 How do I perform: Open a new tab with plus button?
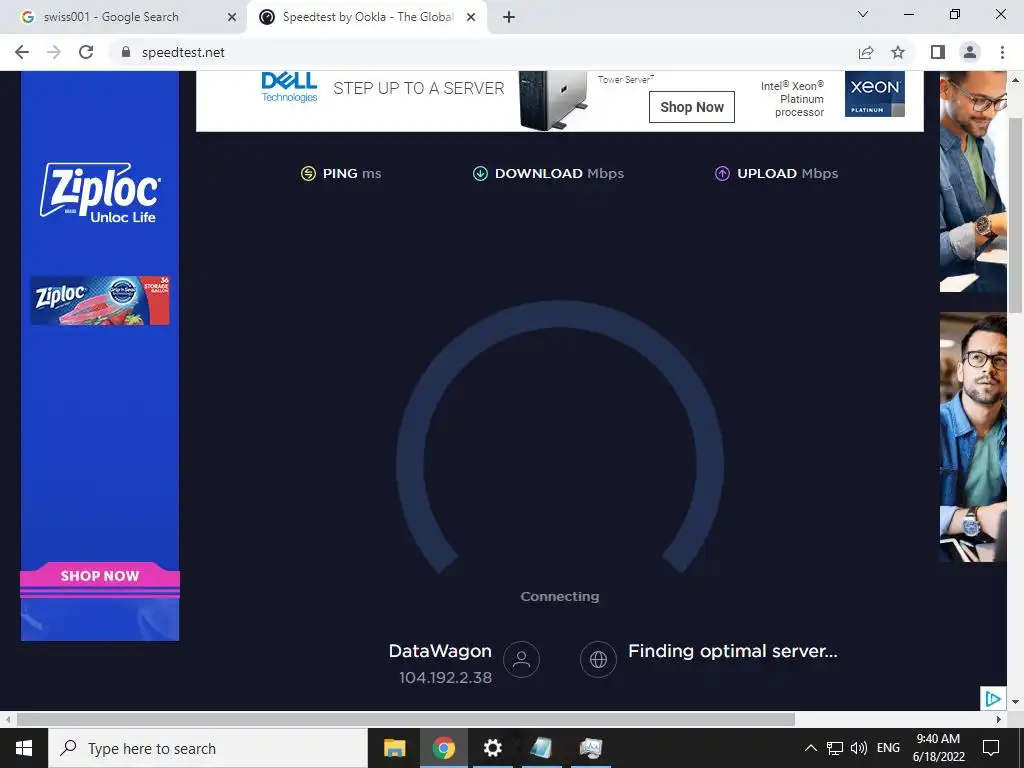pos(509,17)
